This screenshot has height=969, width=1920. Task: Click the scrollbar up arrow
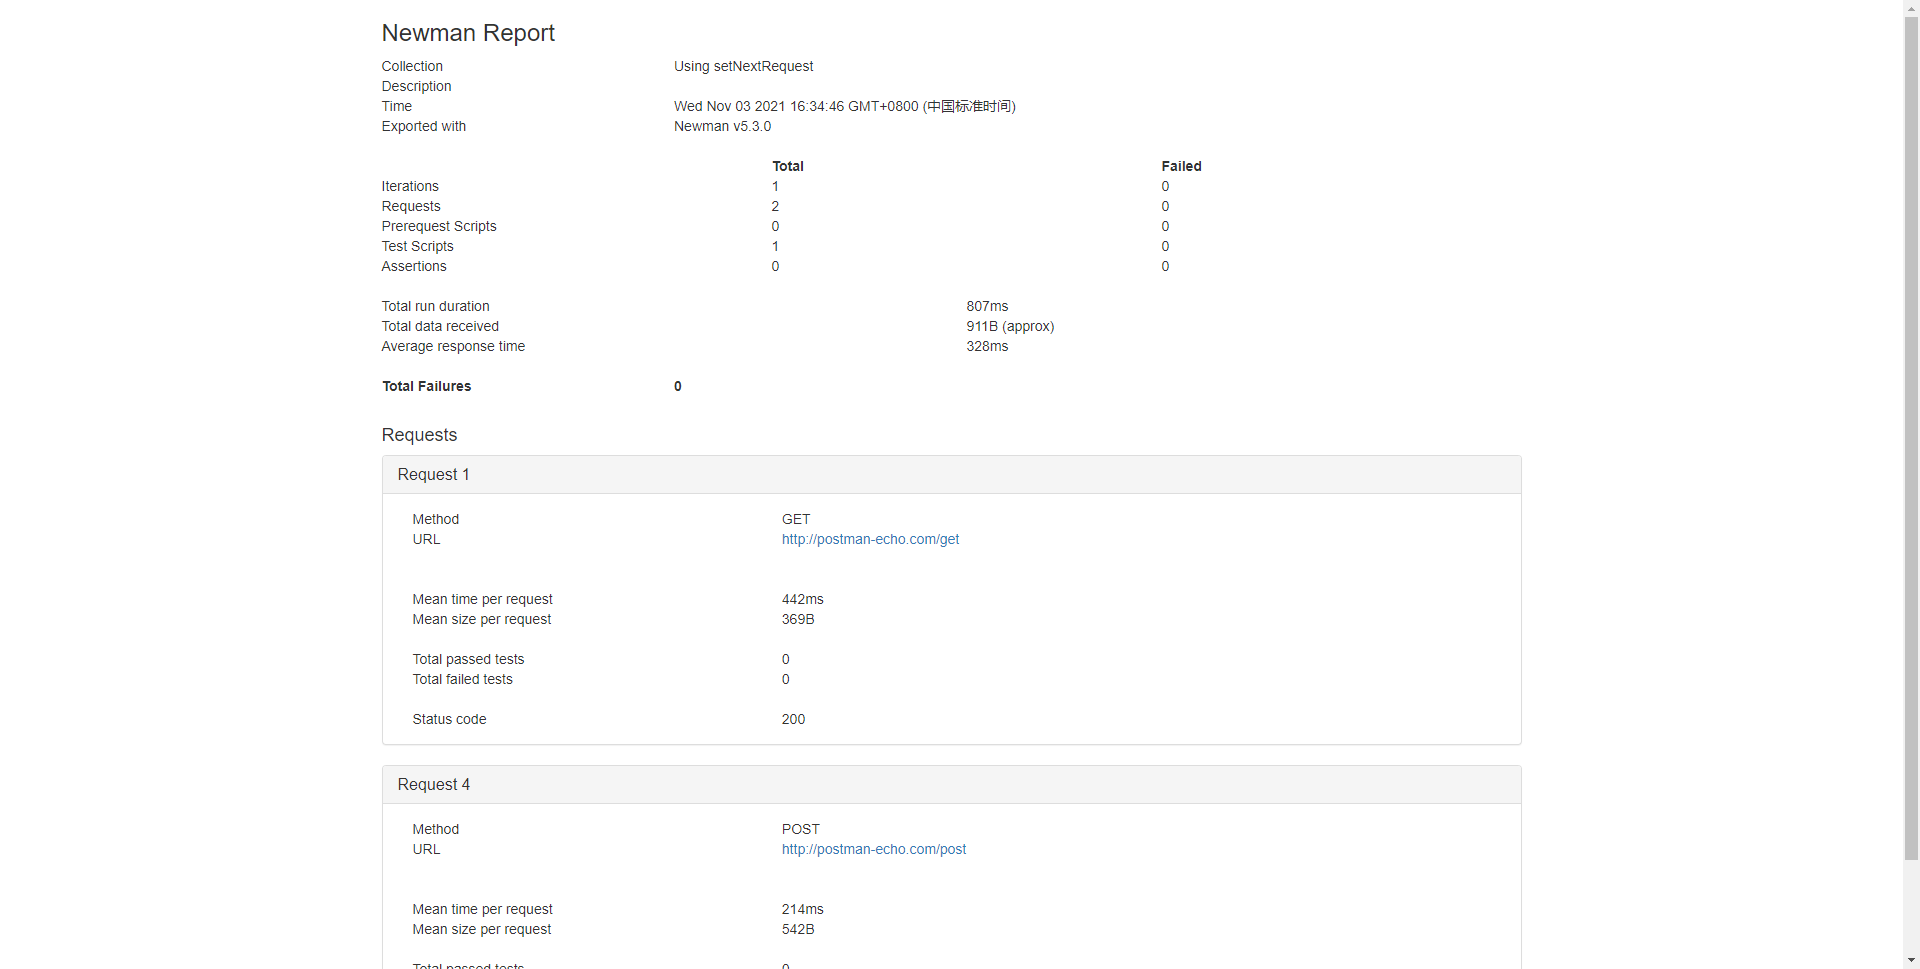pos(1911,7)
